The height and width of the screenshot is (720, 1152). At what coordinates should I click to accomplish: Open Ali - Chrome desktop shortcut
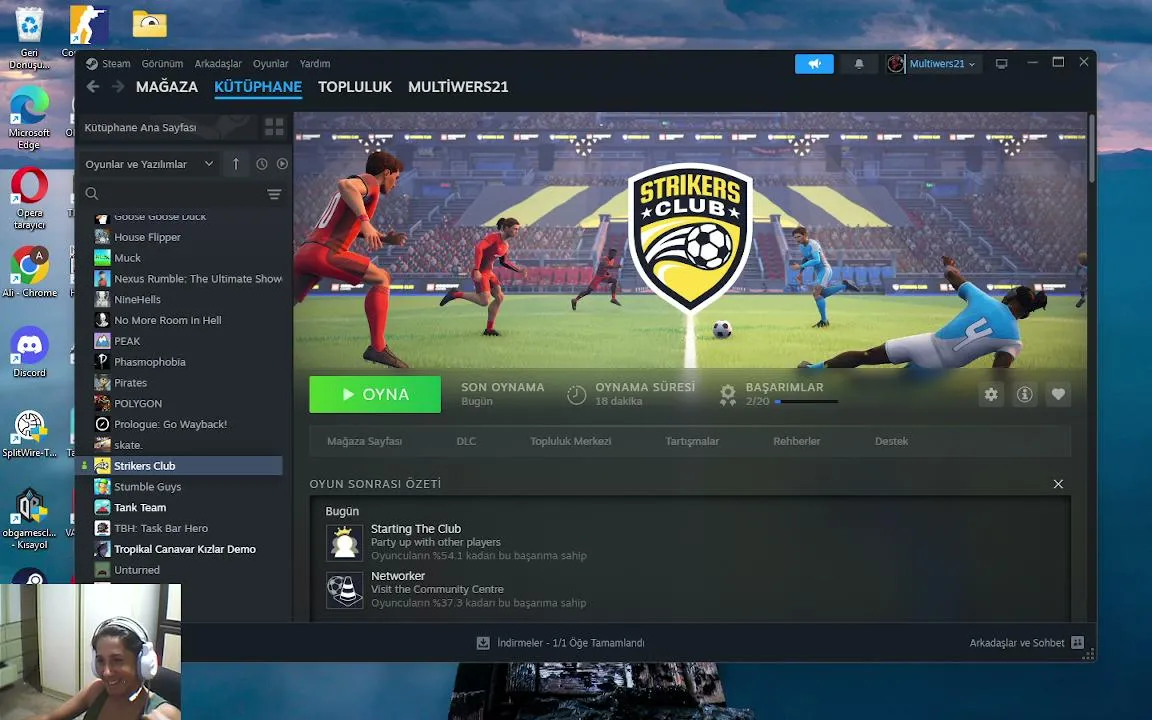click(x=29, y=272)
